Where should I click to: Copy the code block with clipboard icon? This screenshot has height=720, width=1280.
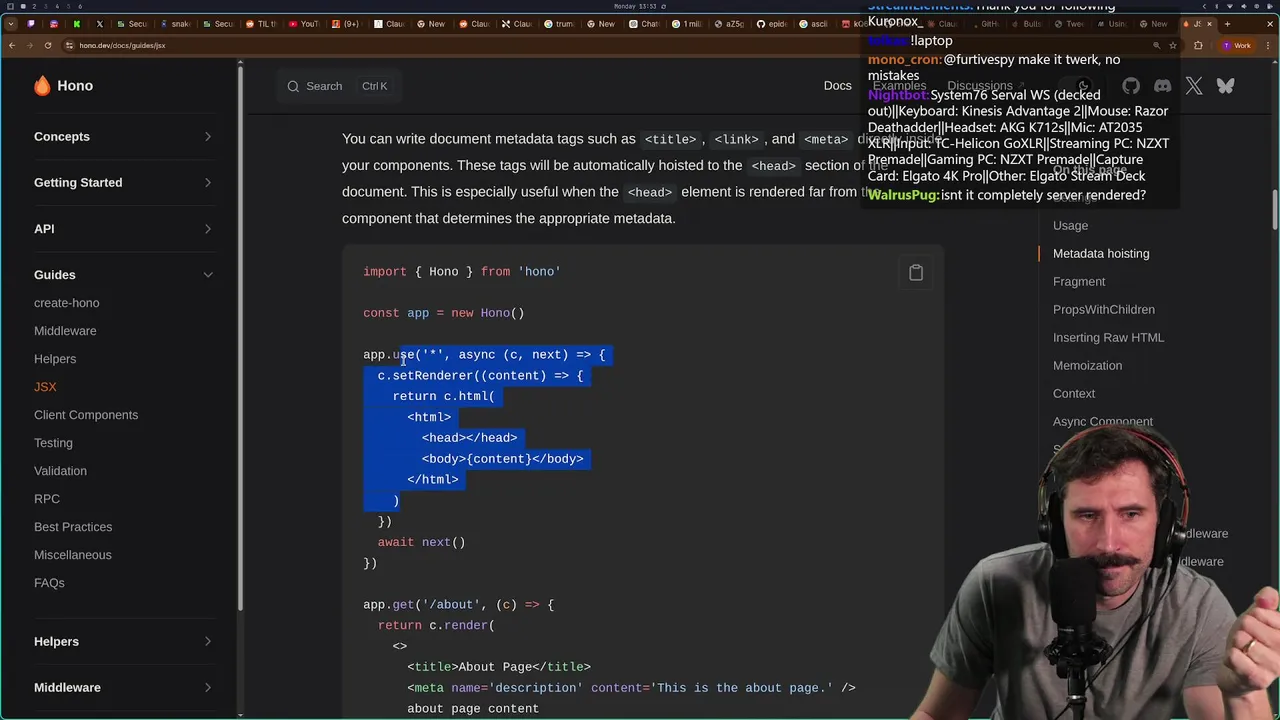pyautogui.click(x=916, y=273)
